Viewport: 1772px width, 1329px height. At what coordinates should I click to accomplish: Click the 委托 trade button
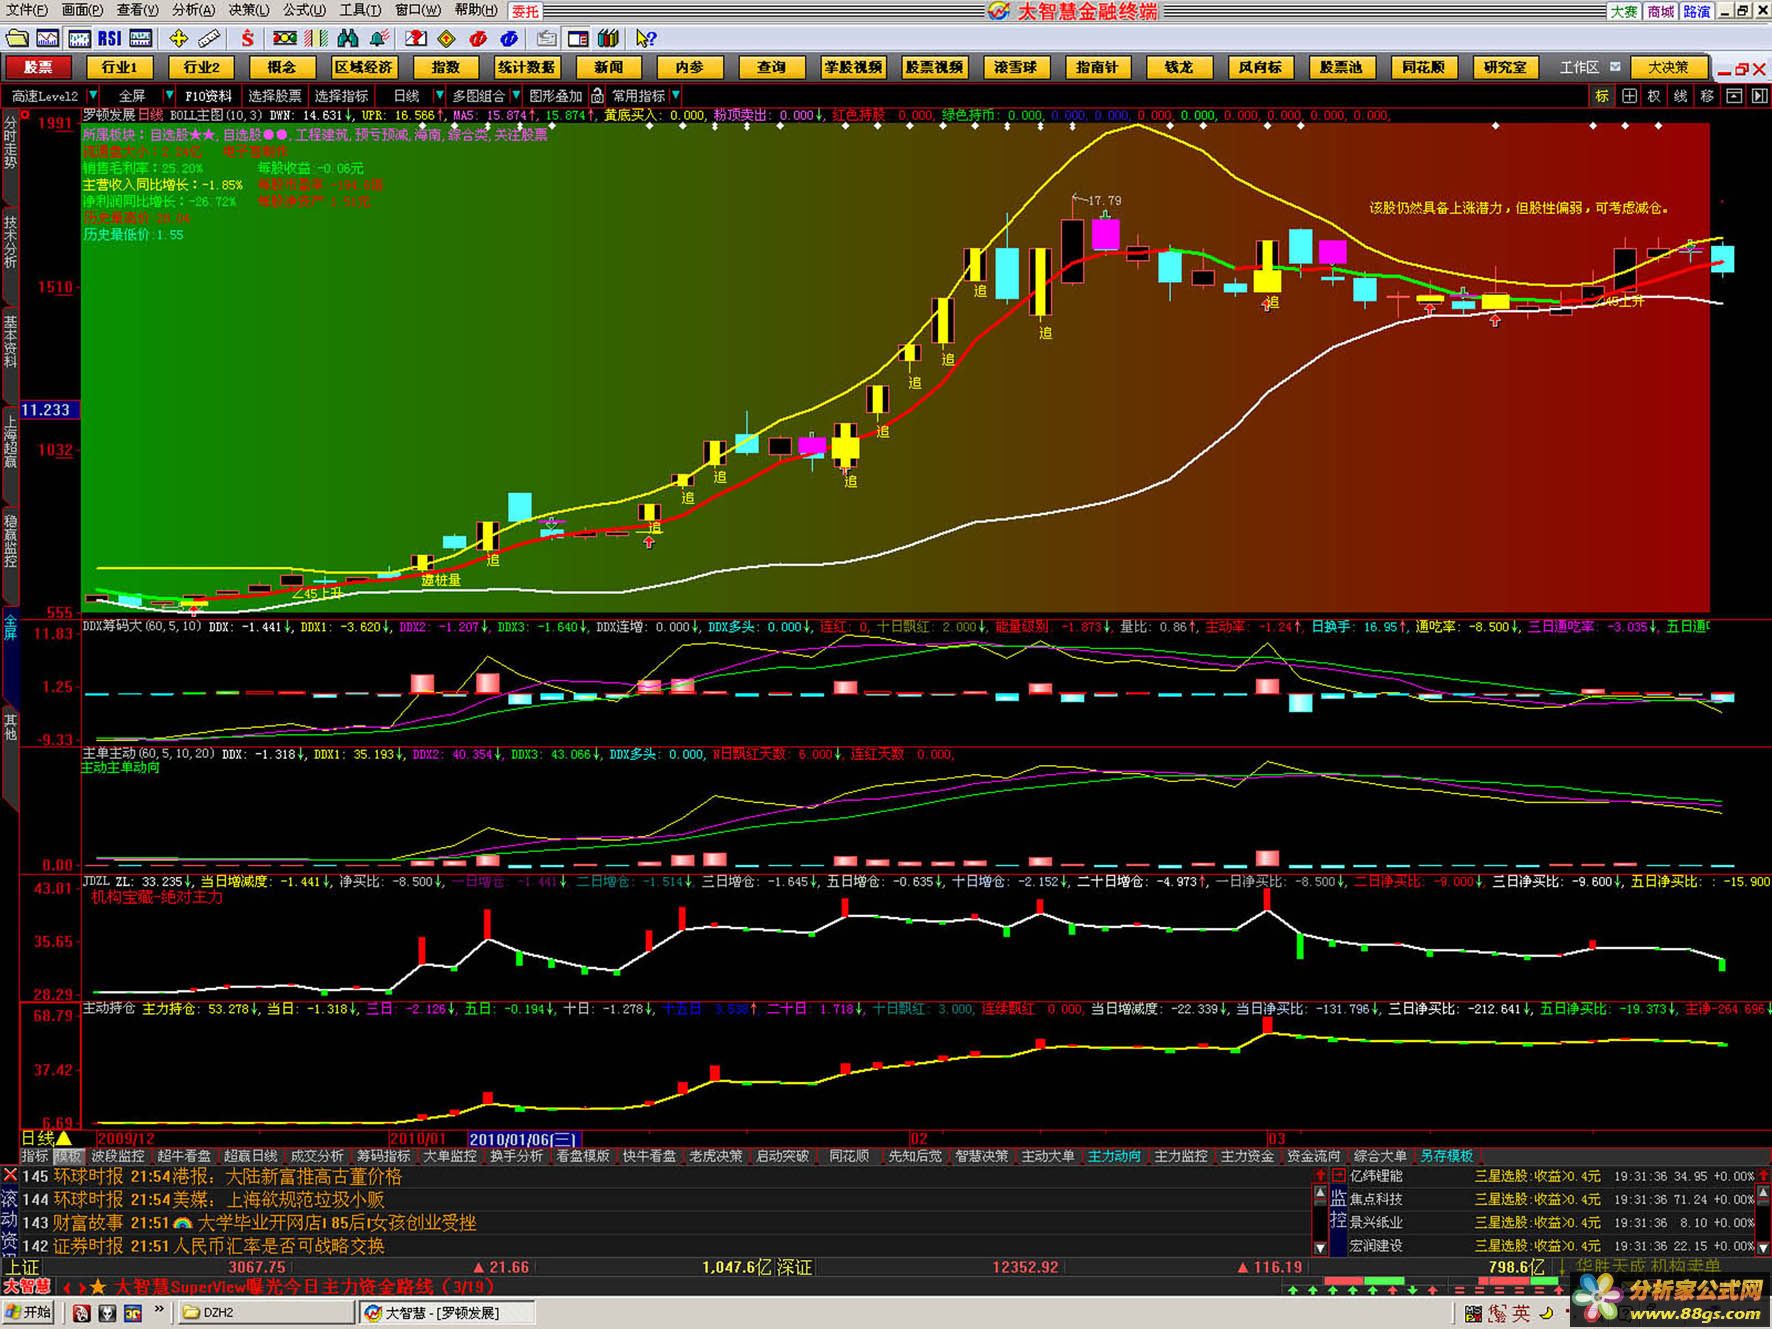pos(525,11)
